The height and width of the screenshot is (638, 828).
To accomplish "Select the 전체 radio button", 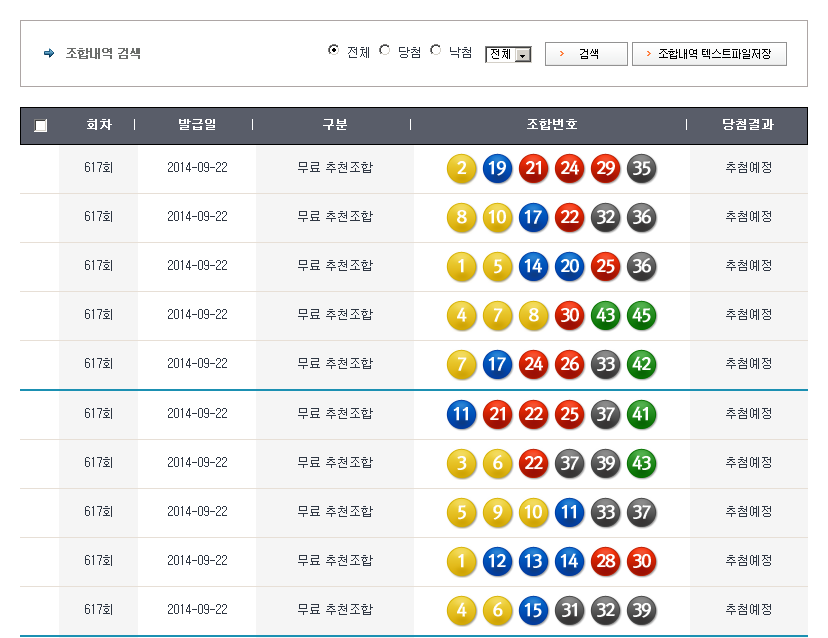I will point(334,51).
